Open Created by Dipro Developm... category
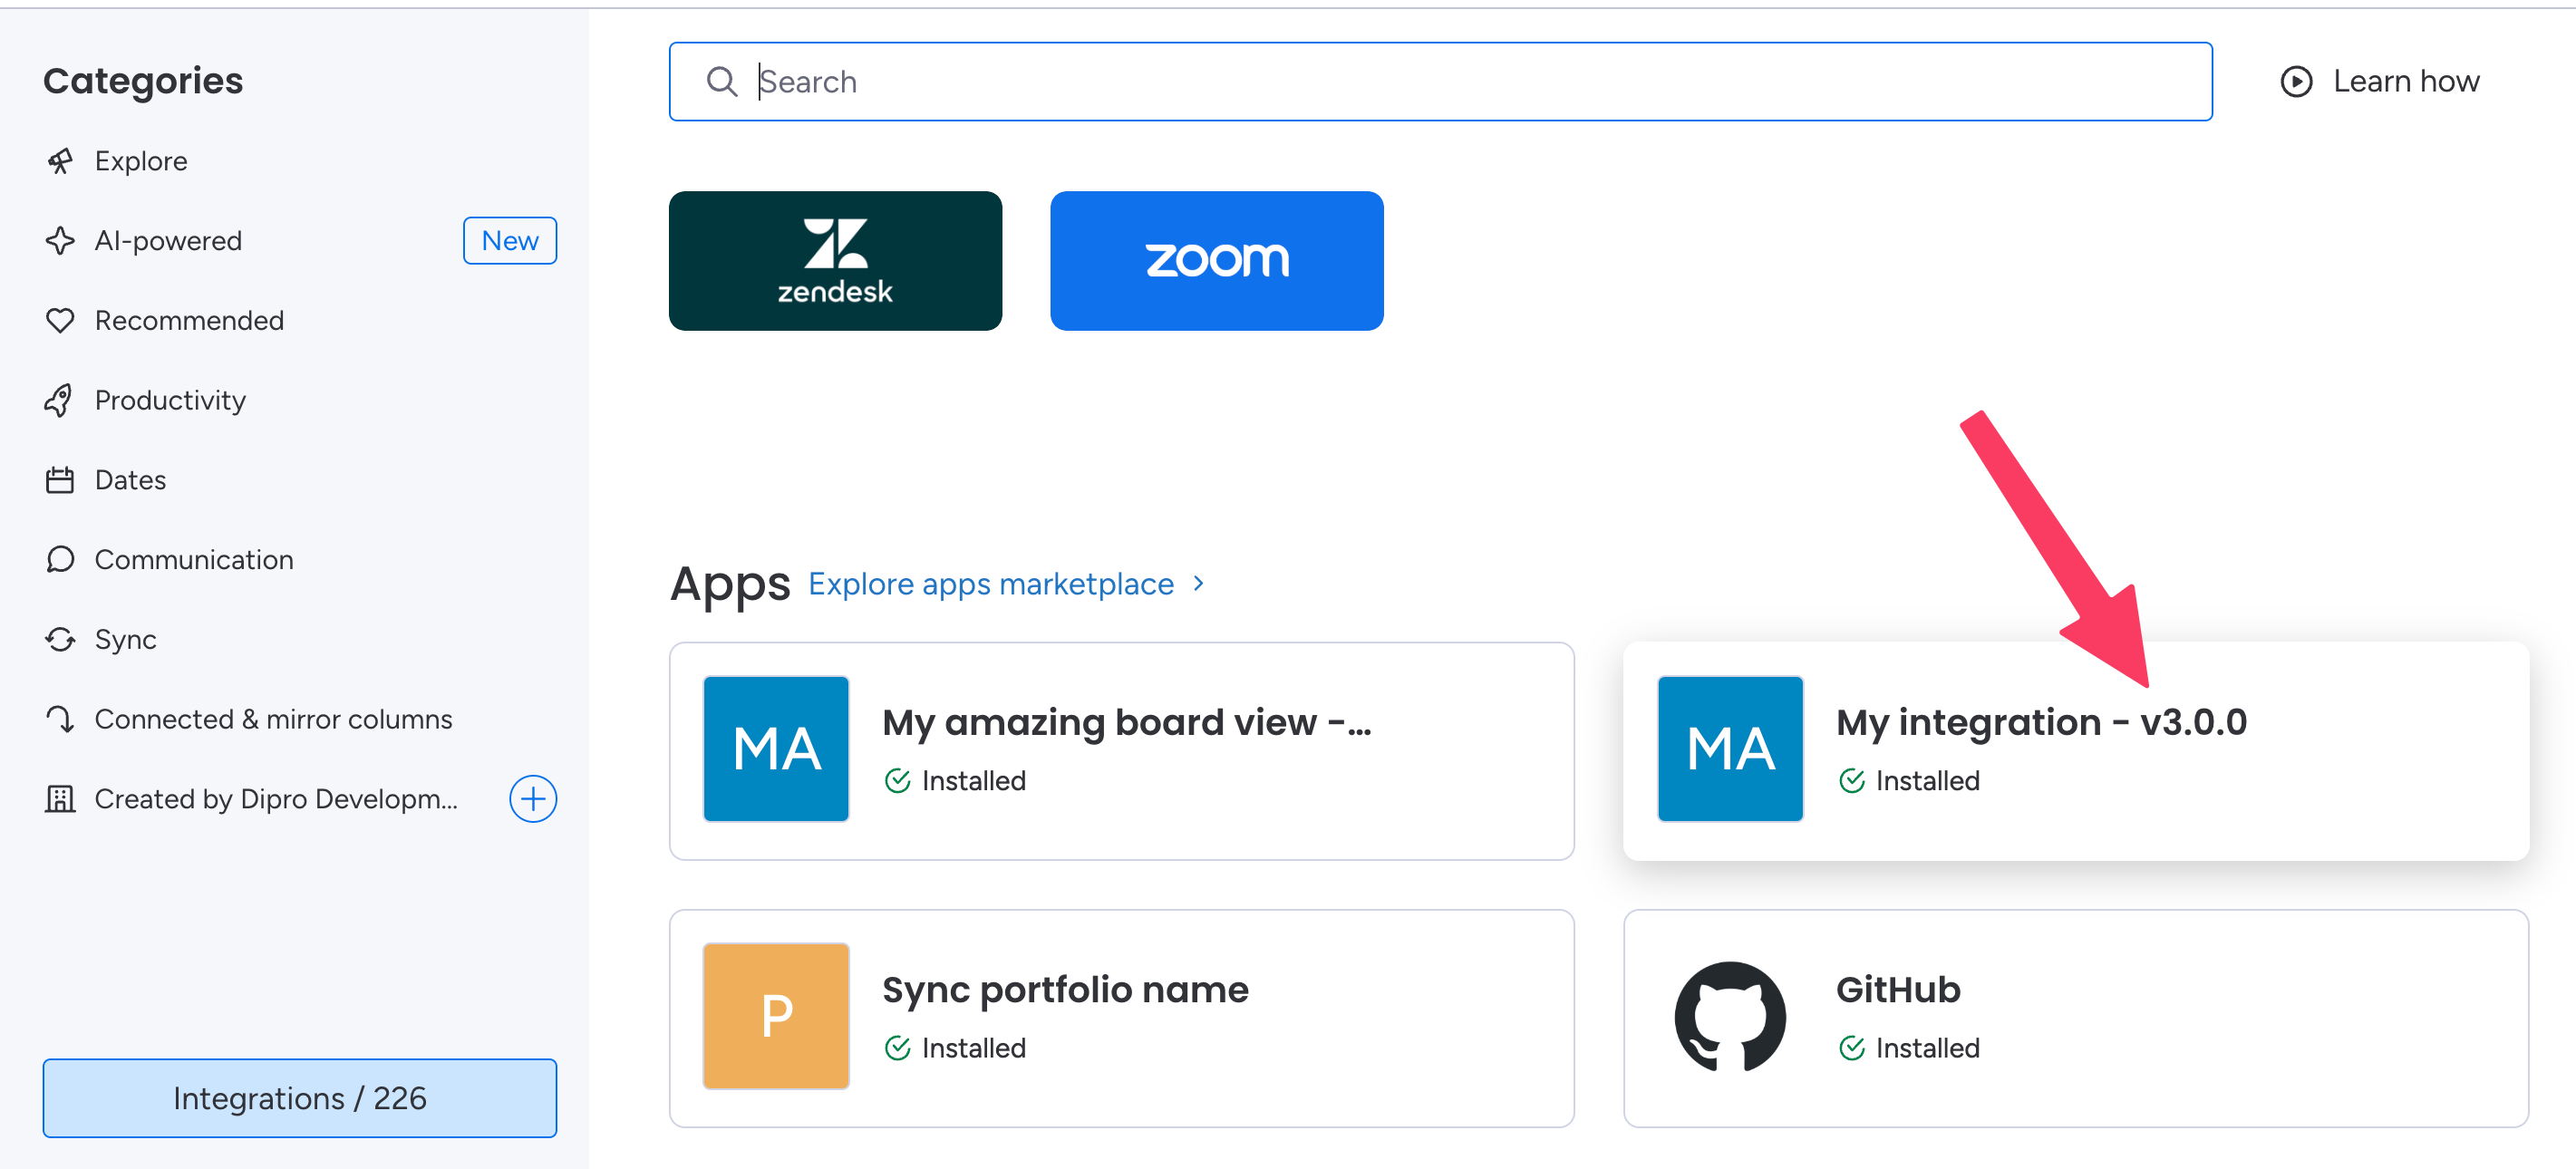Viewport: 2576px width, 1169px height. pos(276,799)
